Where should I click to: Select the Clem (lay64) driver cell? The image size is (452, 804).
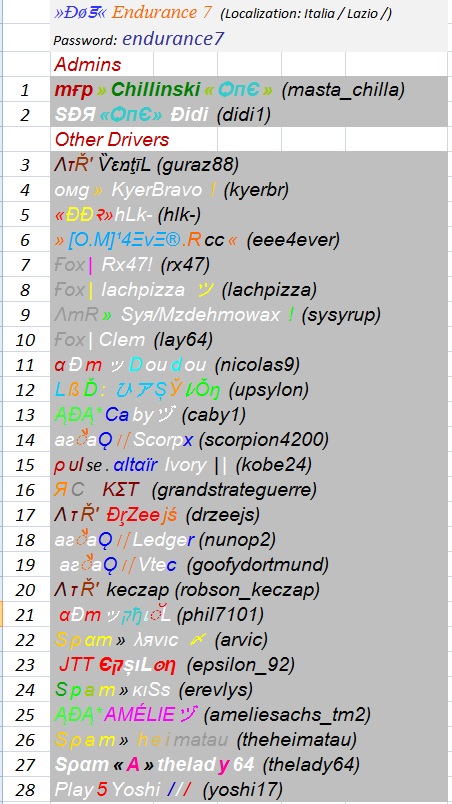pos(249,339)
